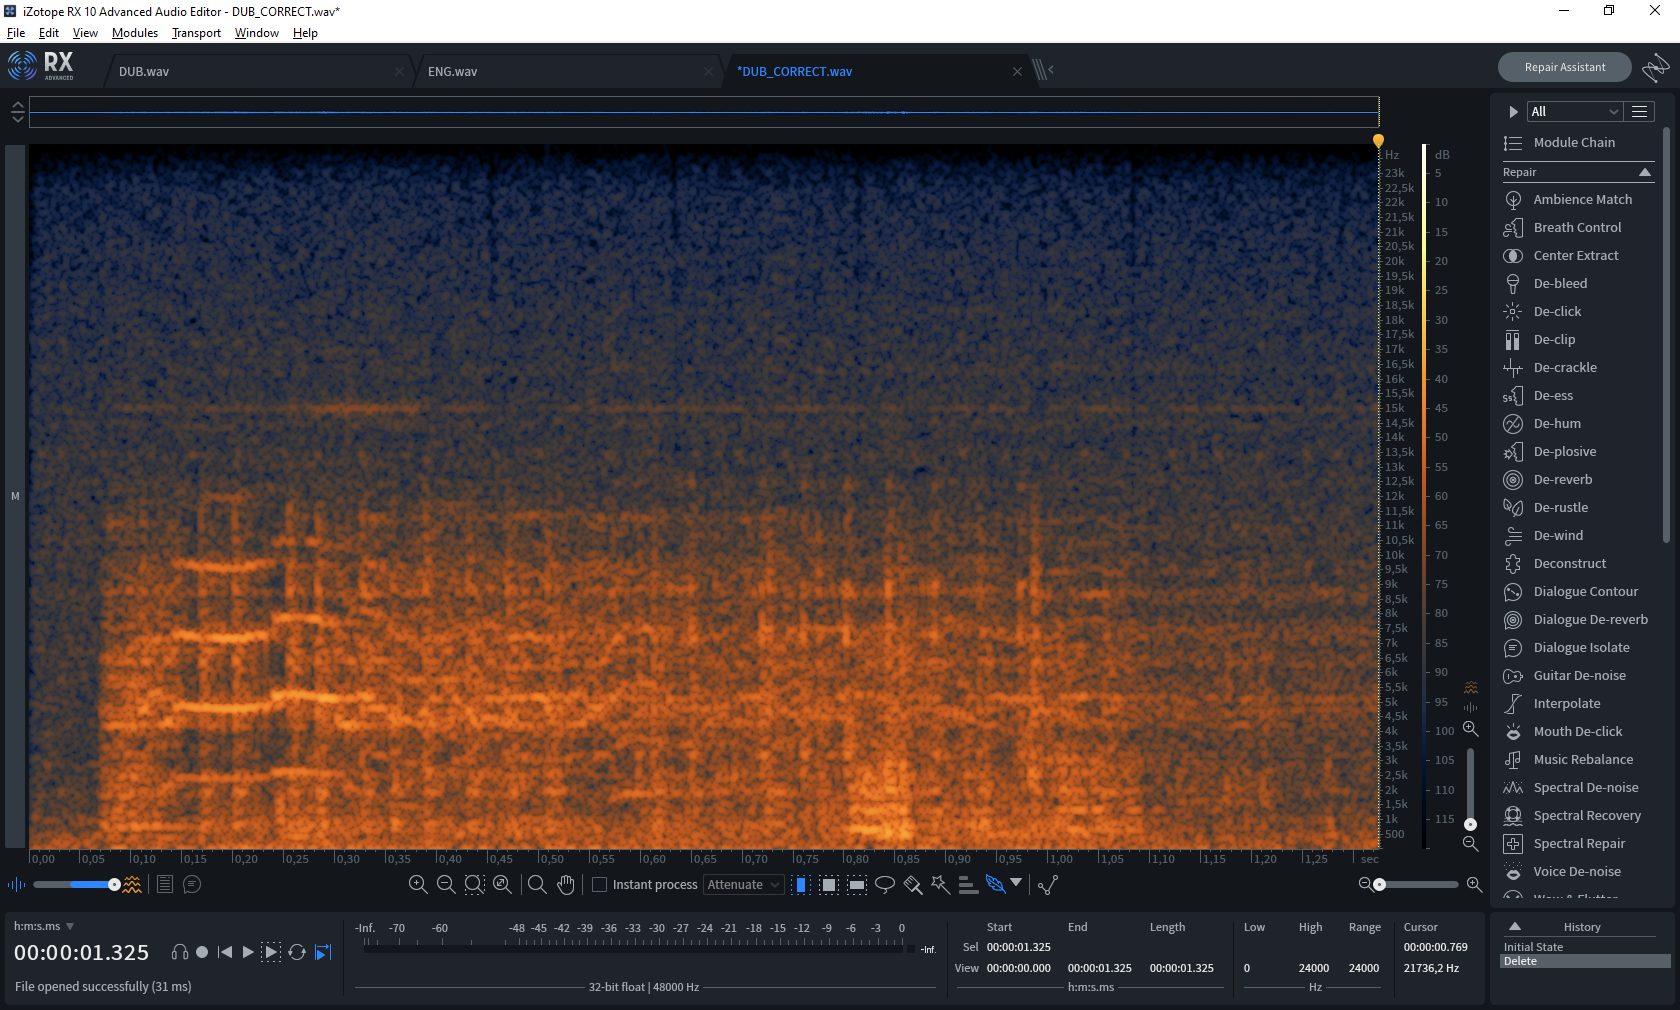1680x1010 pixels.
Task: Open the Music Rebalance module
Action: (1582, 760)
